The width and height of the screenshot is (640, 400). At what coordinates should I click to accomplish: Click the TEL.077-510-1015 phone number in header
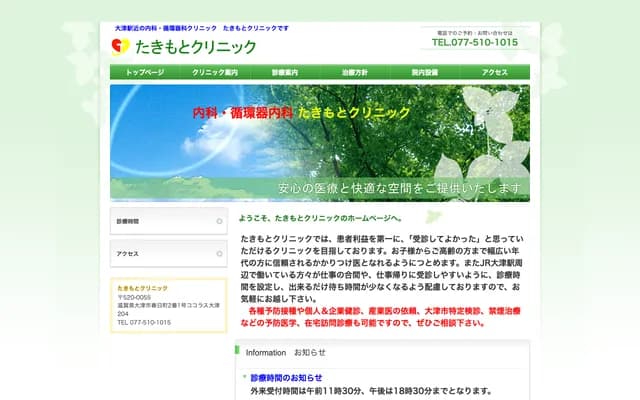[475, 43]
